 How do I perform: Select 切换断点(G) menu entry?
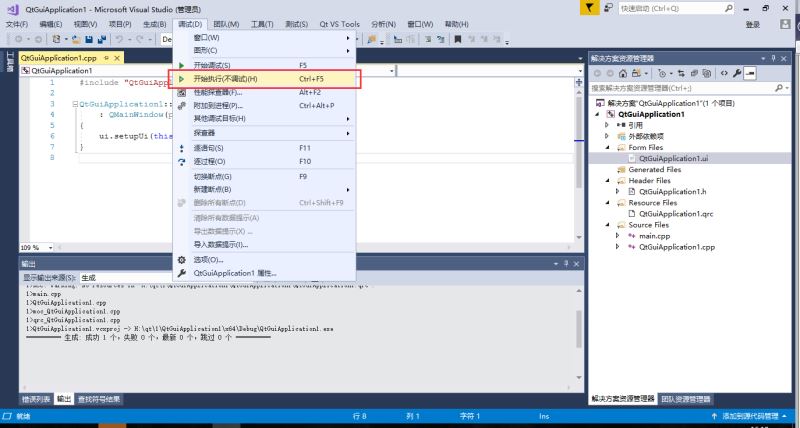coord(264,177)
